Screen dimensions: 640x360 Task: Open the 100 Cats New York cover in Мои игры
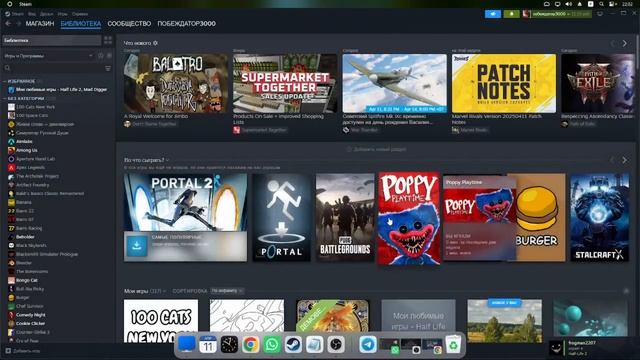[x=161, y=321]
